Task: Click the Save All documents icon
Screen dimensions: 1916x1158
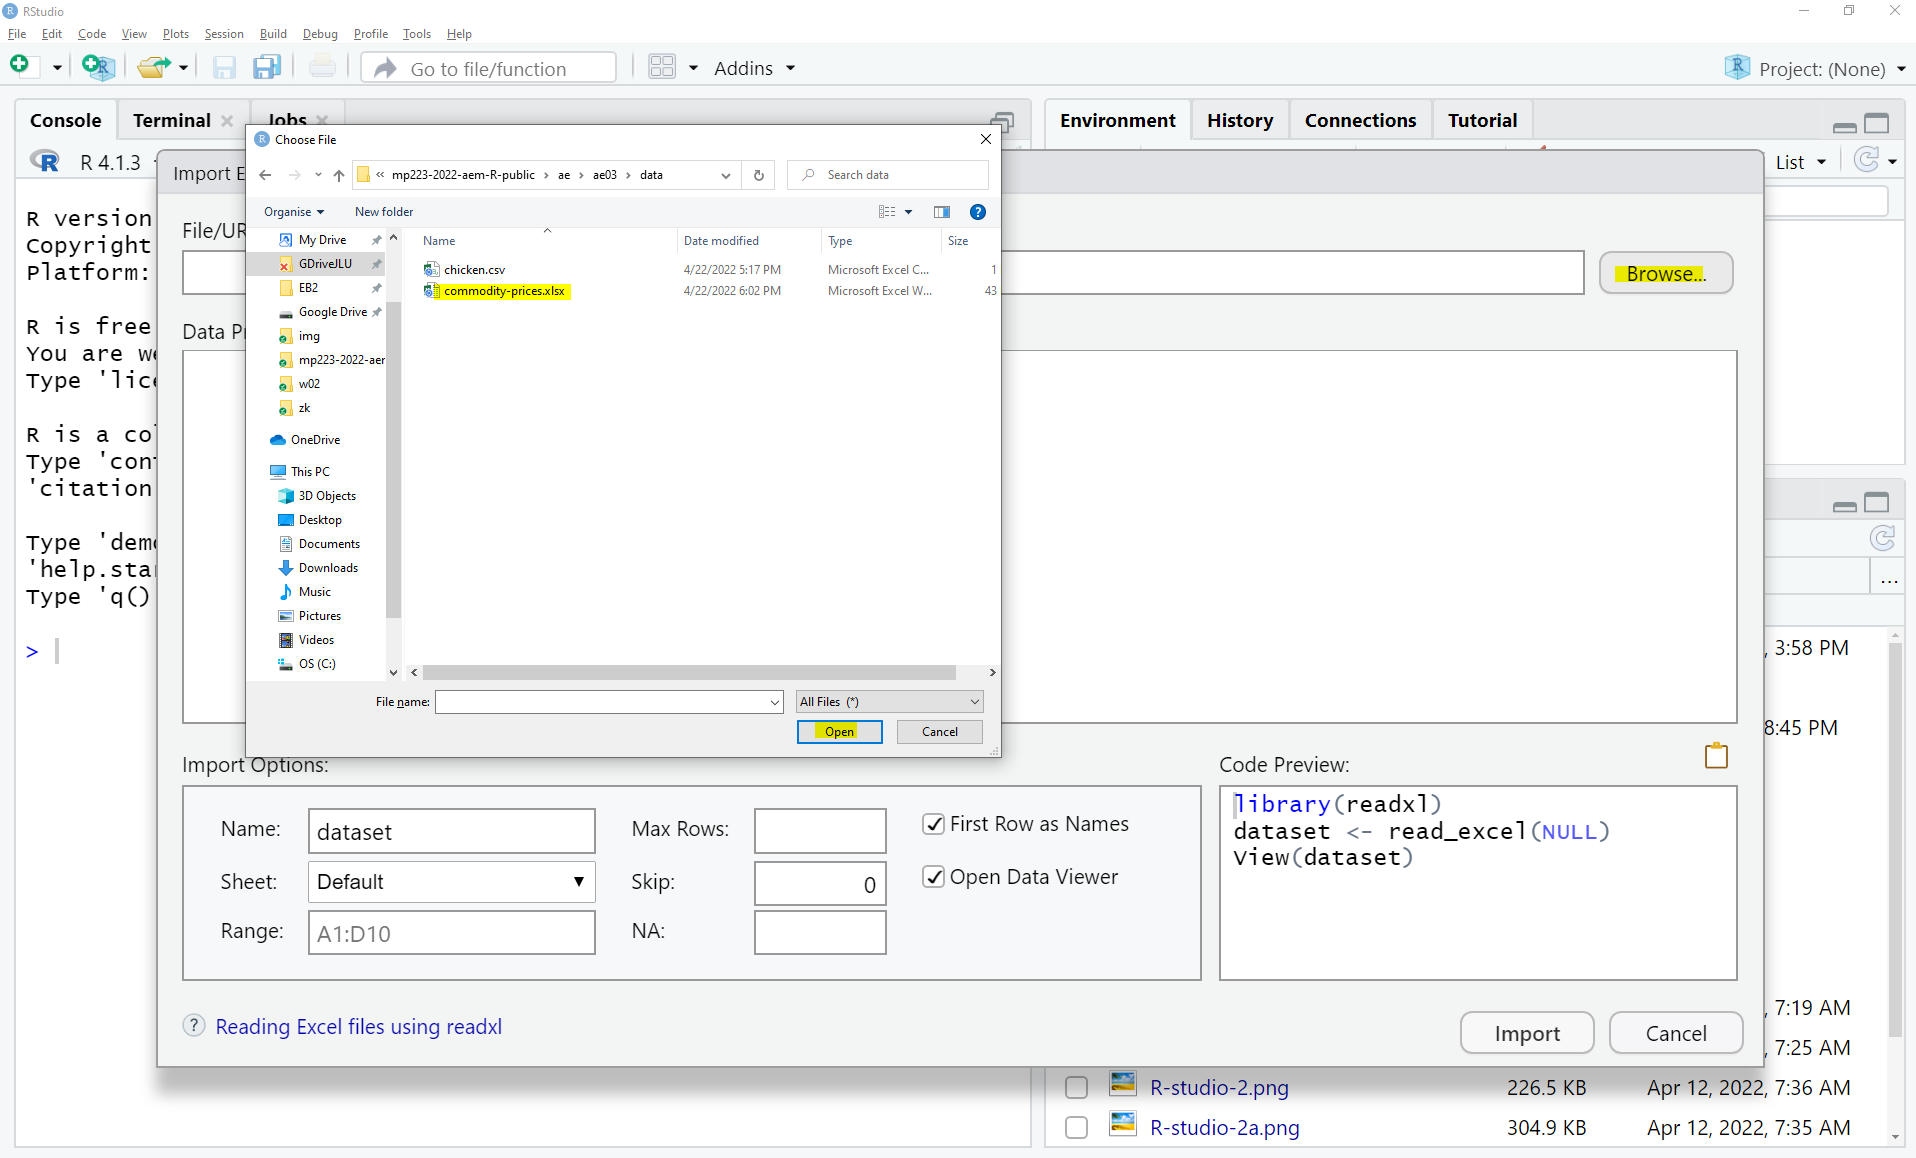Action: (267, 67)
